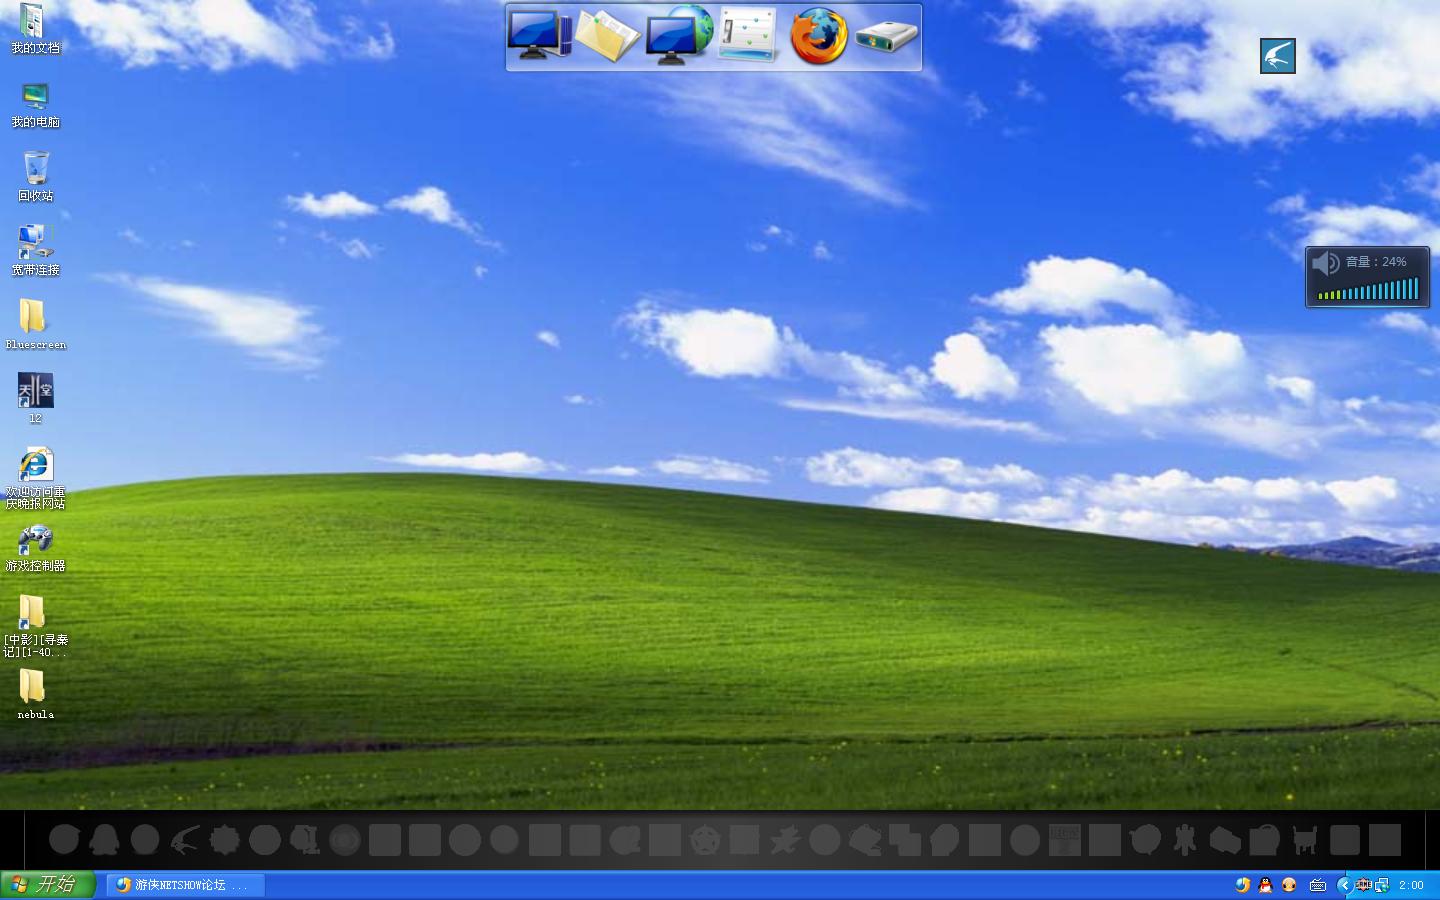
Task: Click the keyboard input method tray icon
Action: point(1318,885)
